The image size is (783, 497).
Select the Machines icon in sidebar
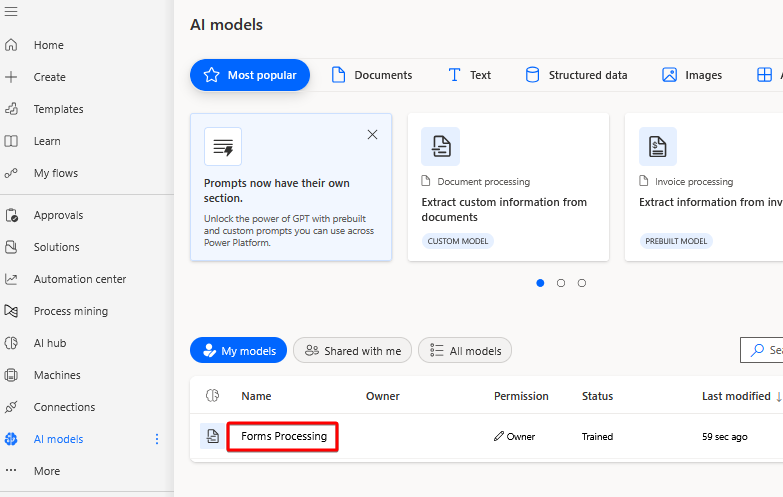click(x=11, y=375)
